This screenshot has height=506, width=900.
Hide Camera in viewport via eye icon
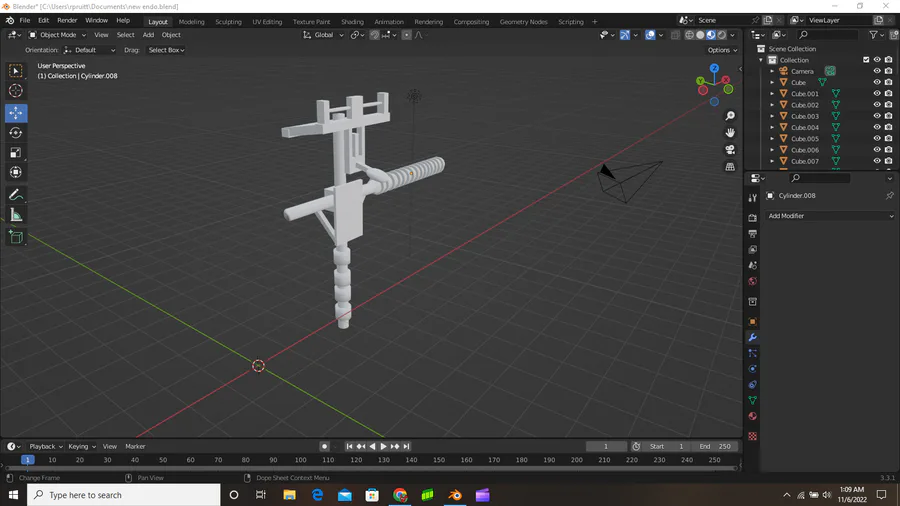[x=877, y=71]
